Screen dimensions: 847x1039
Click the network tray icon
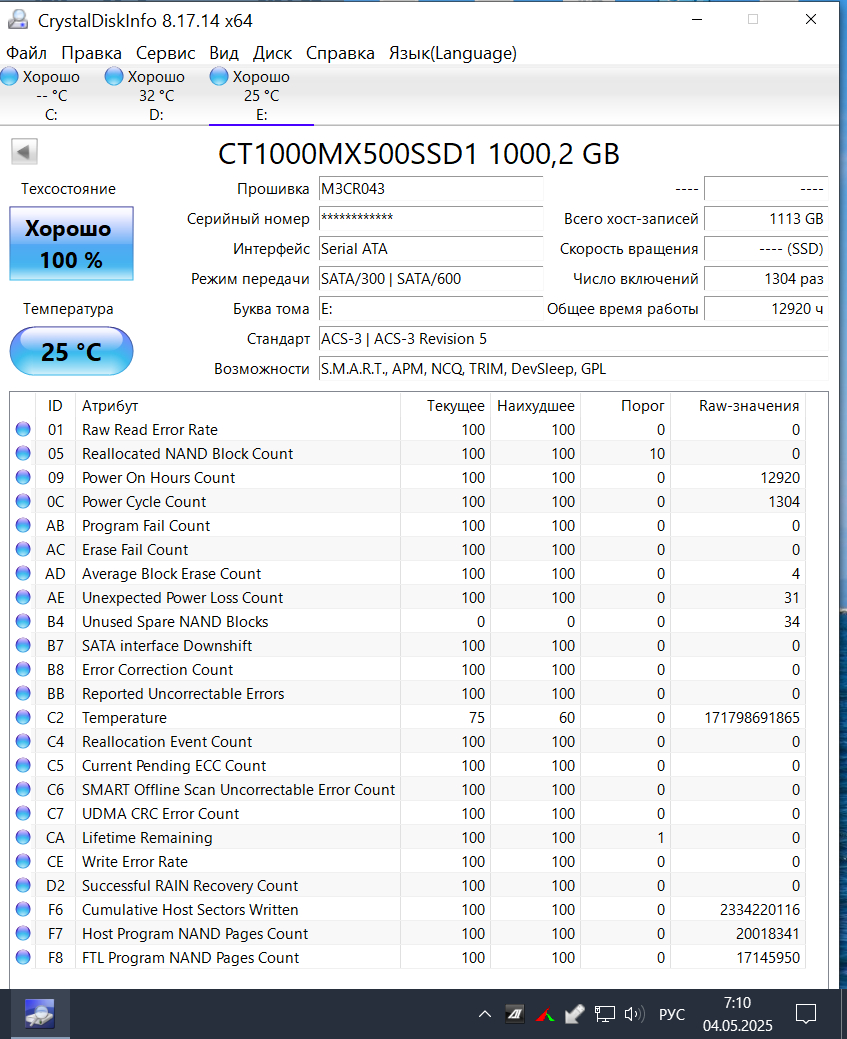[604, 1014]
